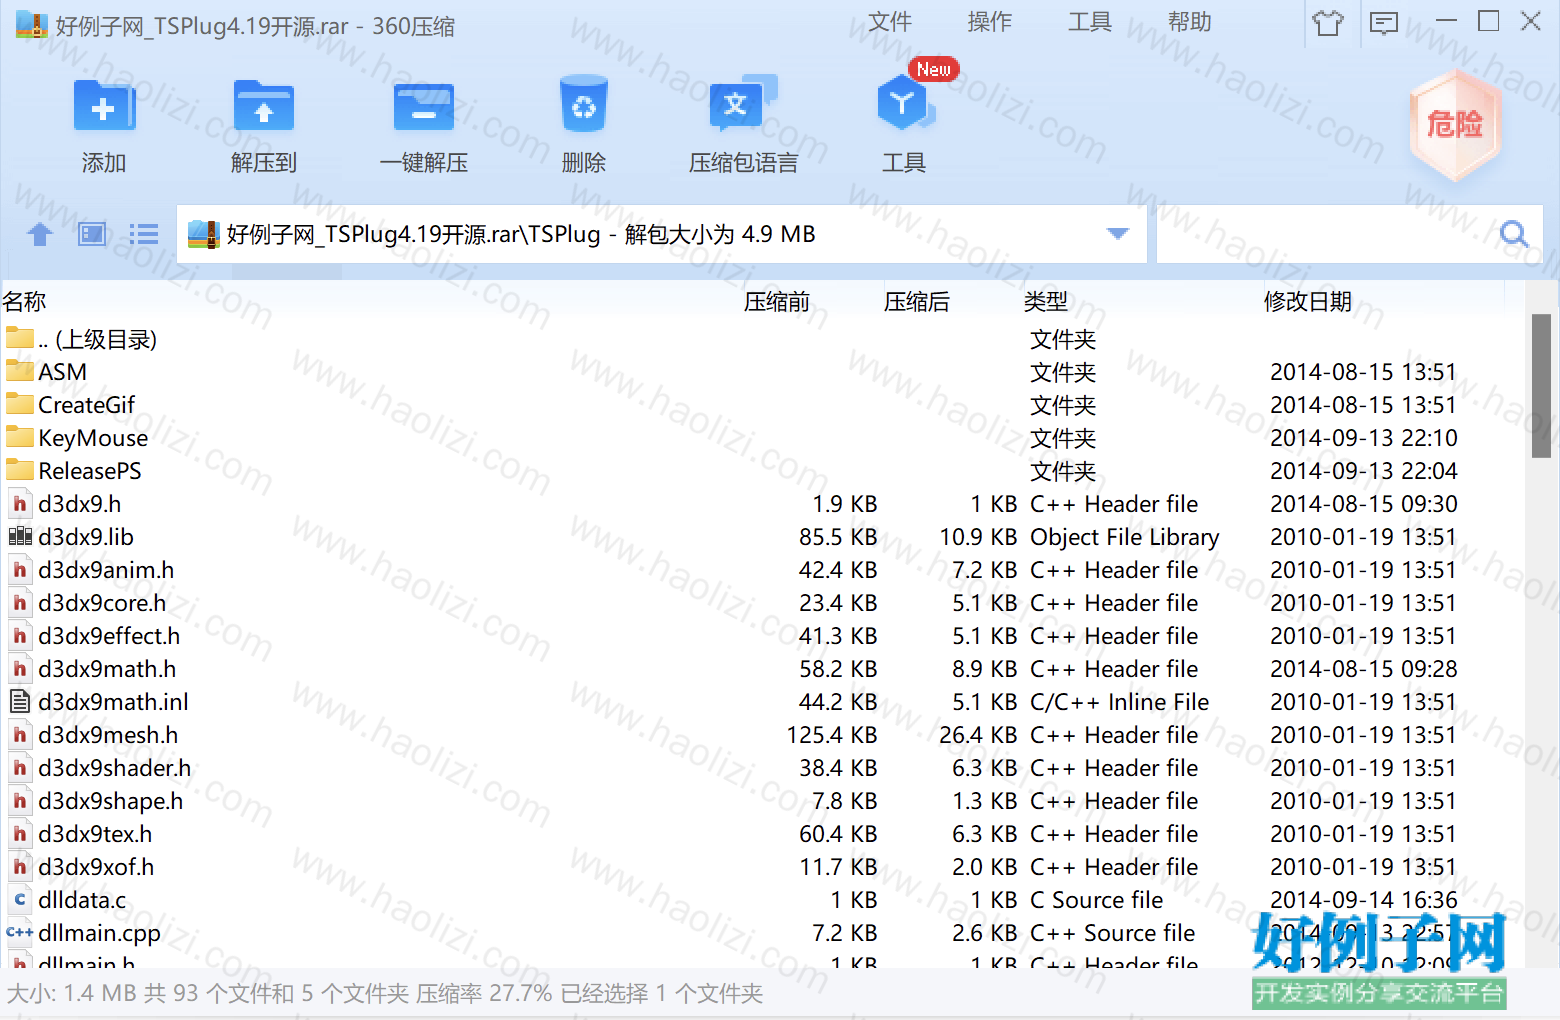Switch to thumbnail view mode icon
Image resolution: width=1560 pixels, height=1020 pixels.
(92, 234)
